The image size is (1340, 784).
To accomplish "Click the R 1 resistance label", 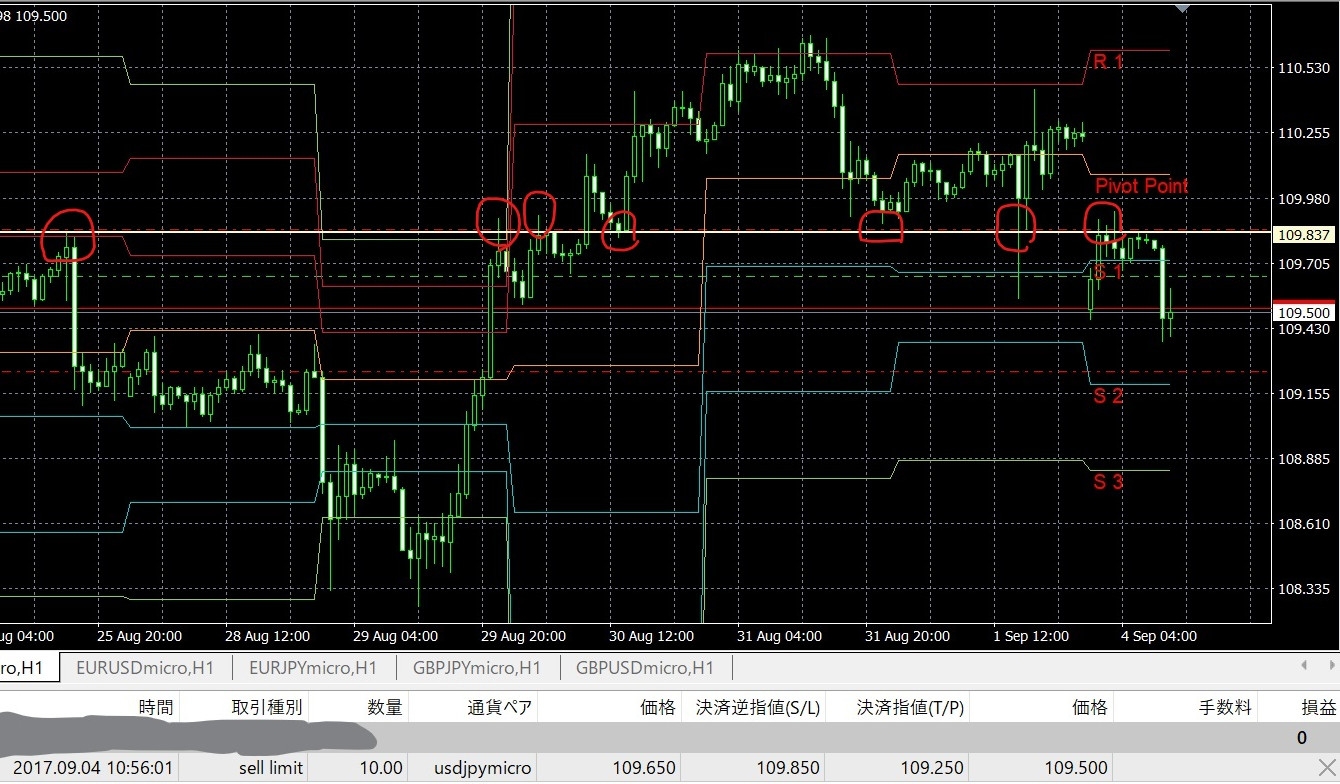I will click(x=1108, y=62).
